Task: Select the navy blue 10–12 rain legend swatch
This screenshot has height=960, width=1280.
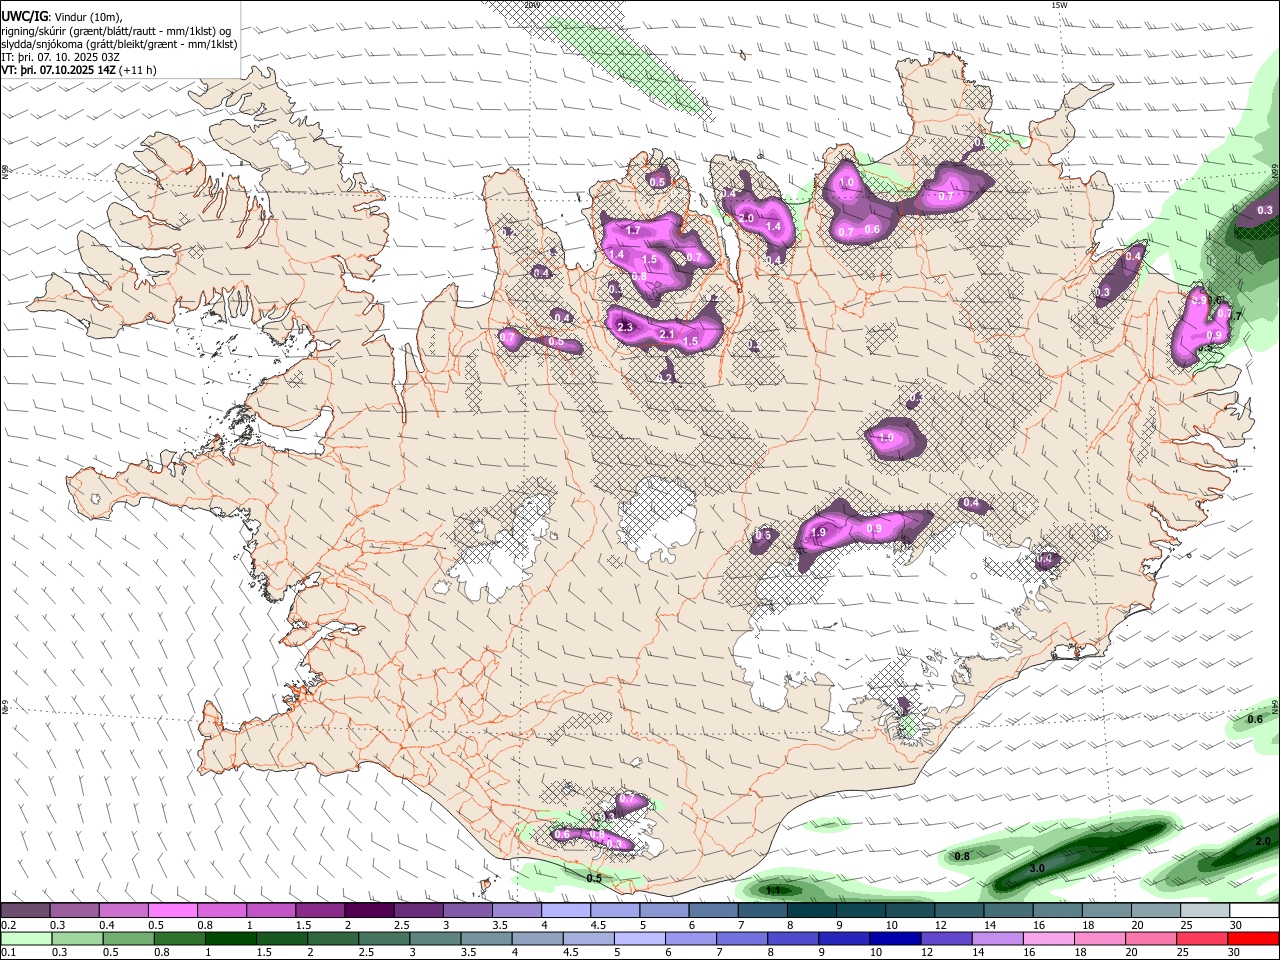Action: point(895,938)
